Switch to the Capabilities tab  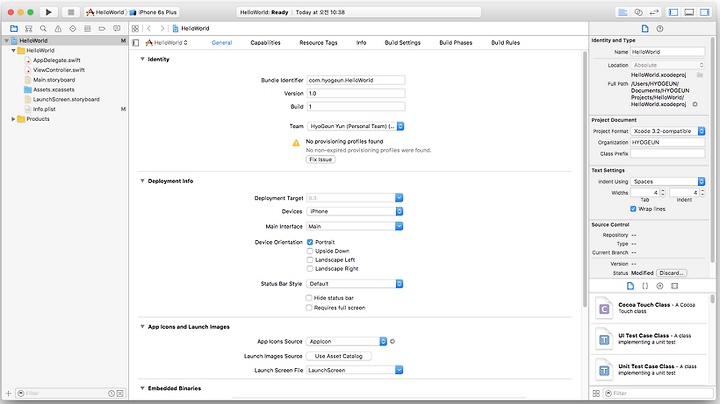pos(265,43)
